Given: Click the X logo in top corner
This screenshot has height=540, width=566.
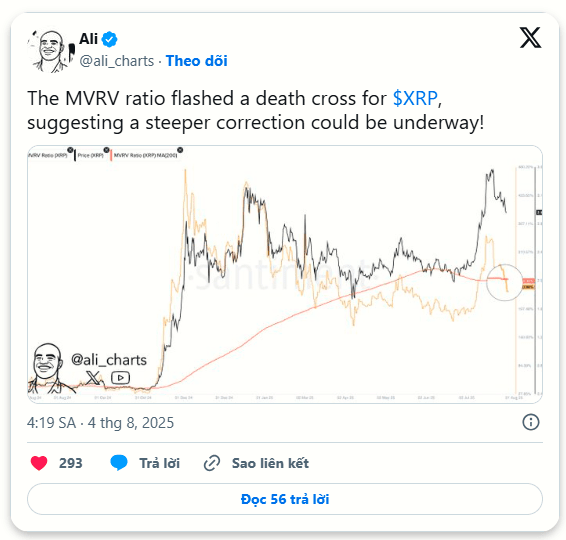Looking at the screenshot, I should (x=530, y=38).
